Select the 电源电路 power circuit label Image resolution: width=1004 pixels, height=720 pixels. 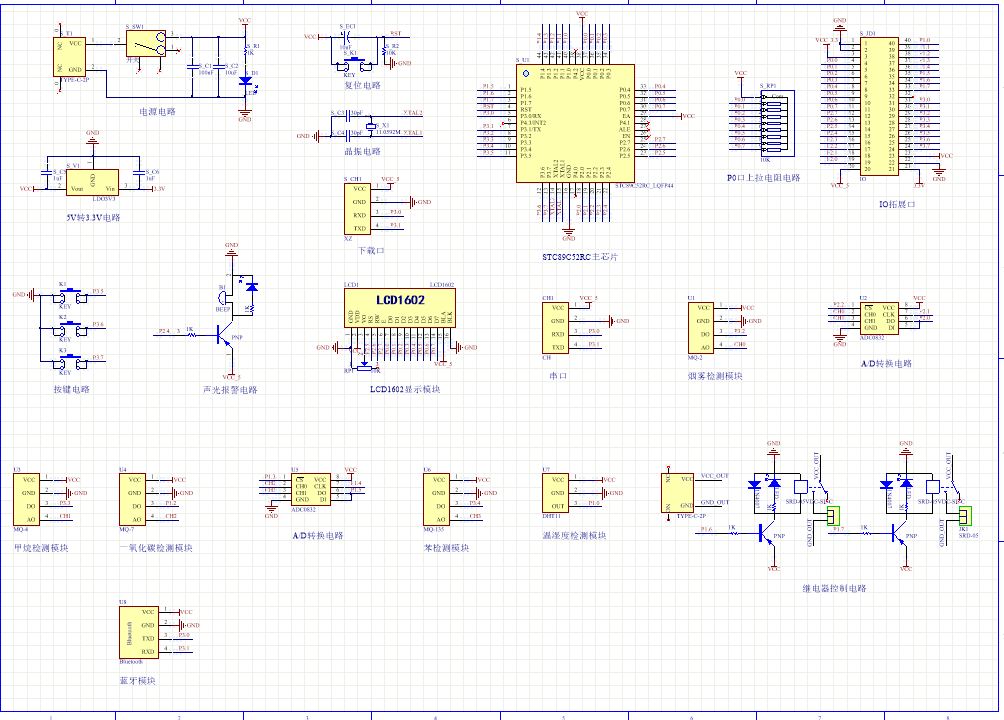point(158,112)
